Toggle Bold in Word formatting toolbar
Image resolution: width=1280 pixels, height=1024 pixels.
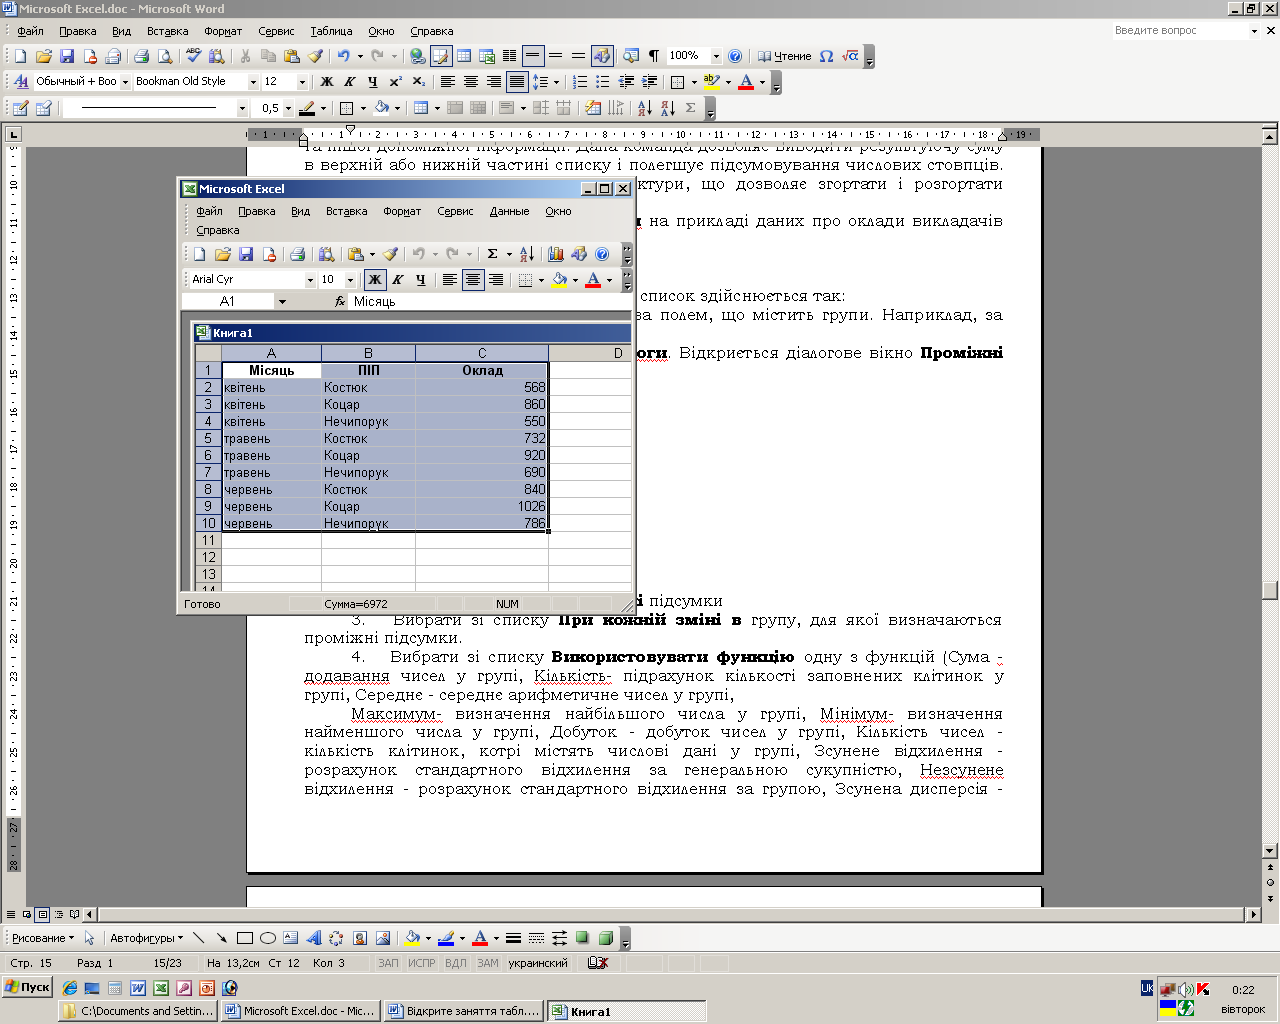point(326,82)
